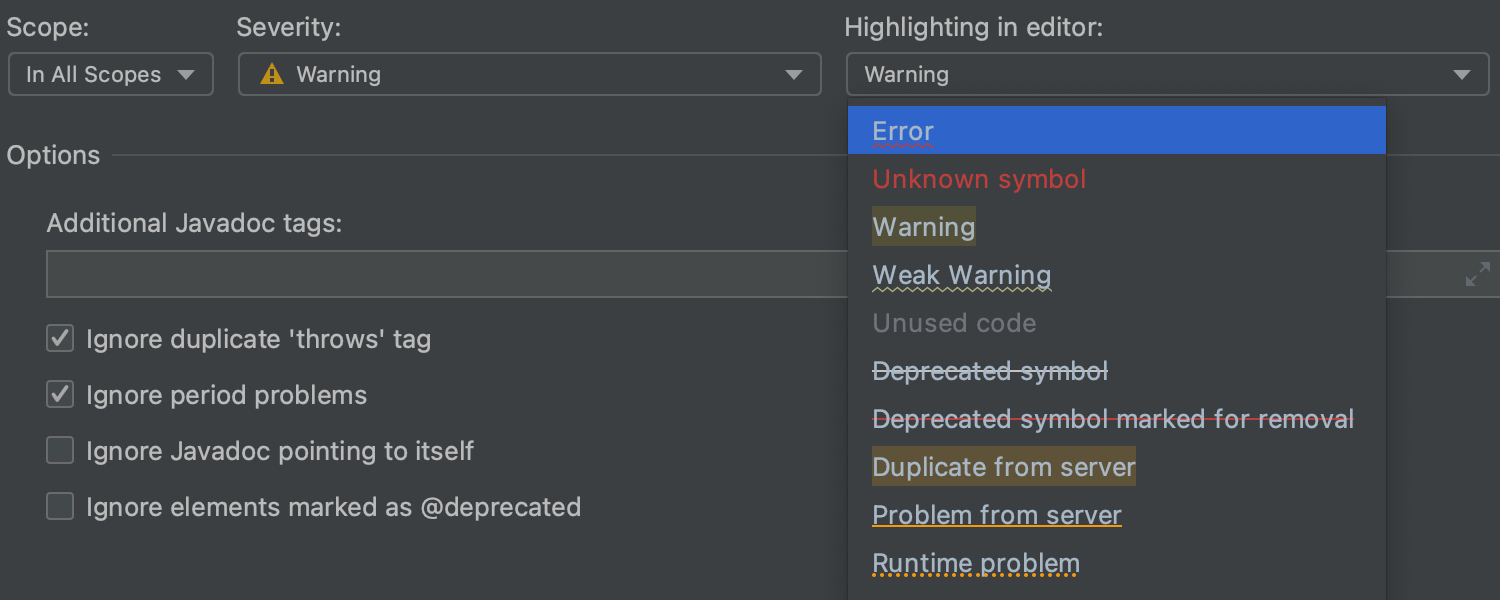Uncheck Ignore period problems
The width and height of the screenshot is (1500, 600).
pyautogui.click(x=60, y=395)
